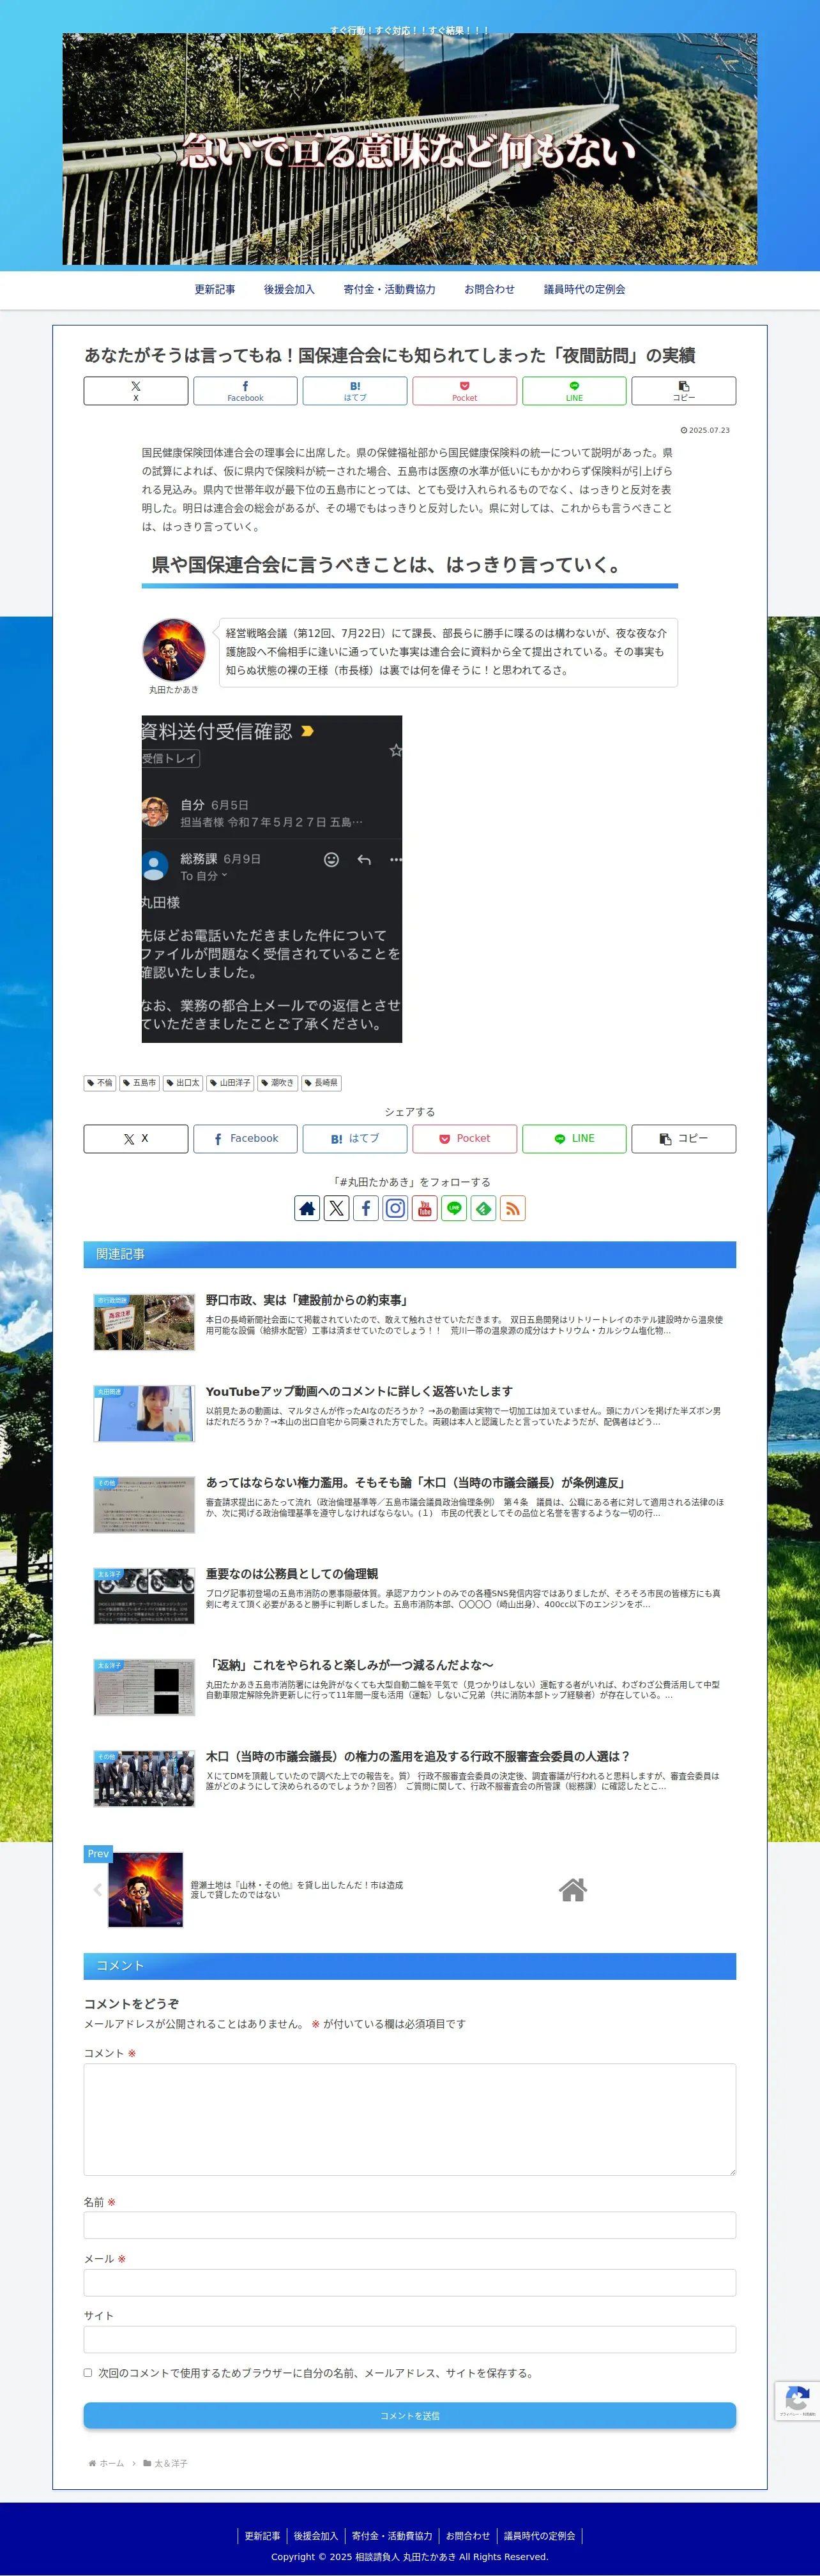The width and height of the screenshot is (820, 2576).
Task: Focus the サイト input field
Action: coord(410,2339)
